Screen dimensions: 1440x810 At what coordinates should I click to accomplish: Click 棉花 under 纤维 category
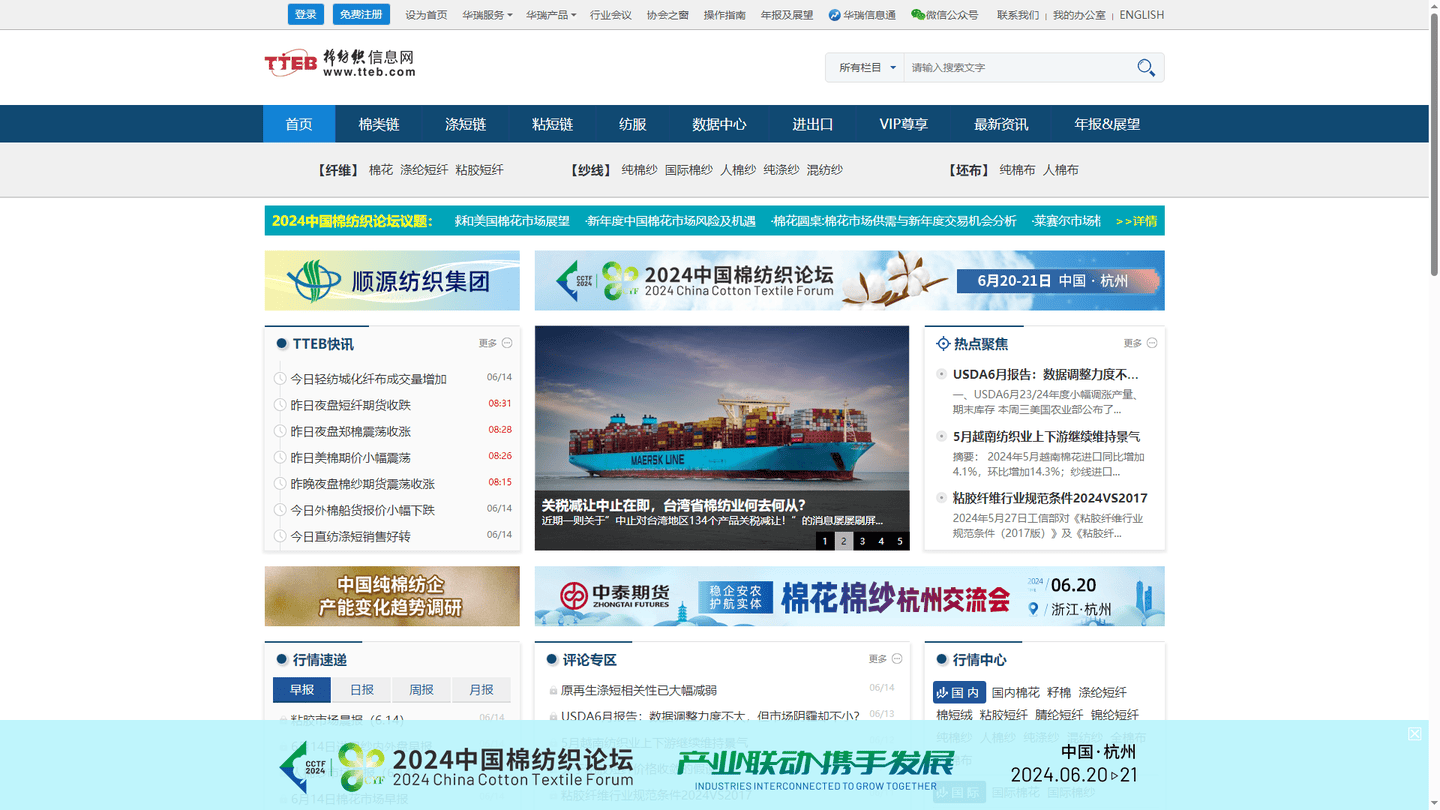tap(381, 170)
